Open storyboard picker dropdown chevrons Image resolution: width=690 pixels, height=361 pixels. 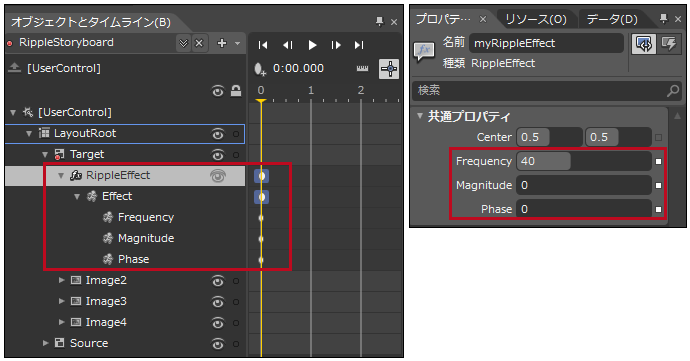click(184, 43)
